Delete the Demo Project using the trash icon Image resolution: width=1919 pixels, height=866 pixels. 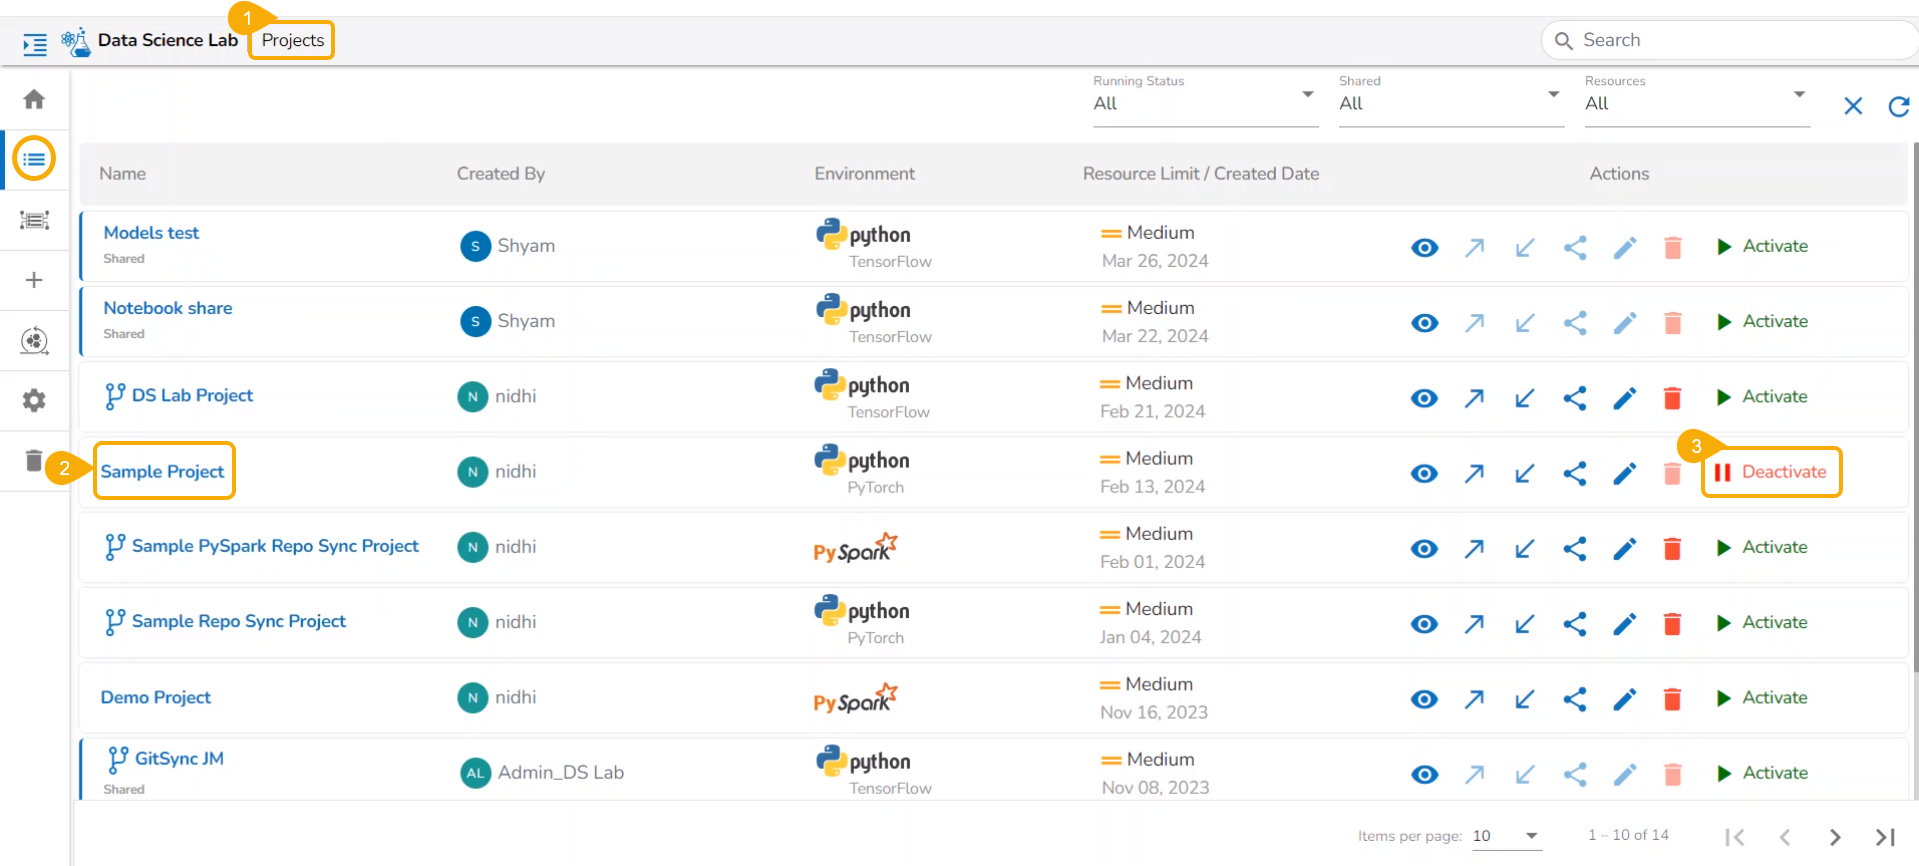tap(1672, 699)
